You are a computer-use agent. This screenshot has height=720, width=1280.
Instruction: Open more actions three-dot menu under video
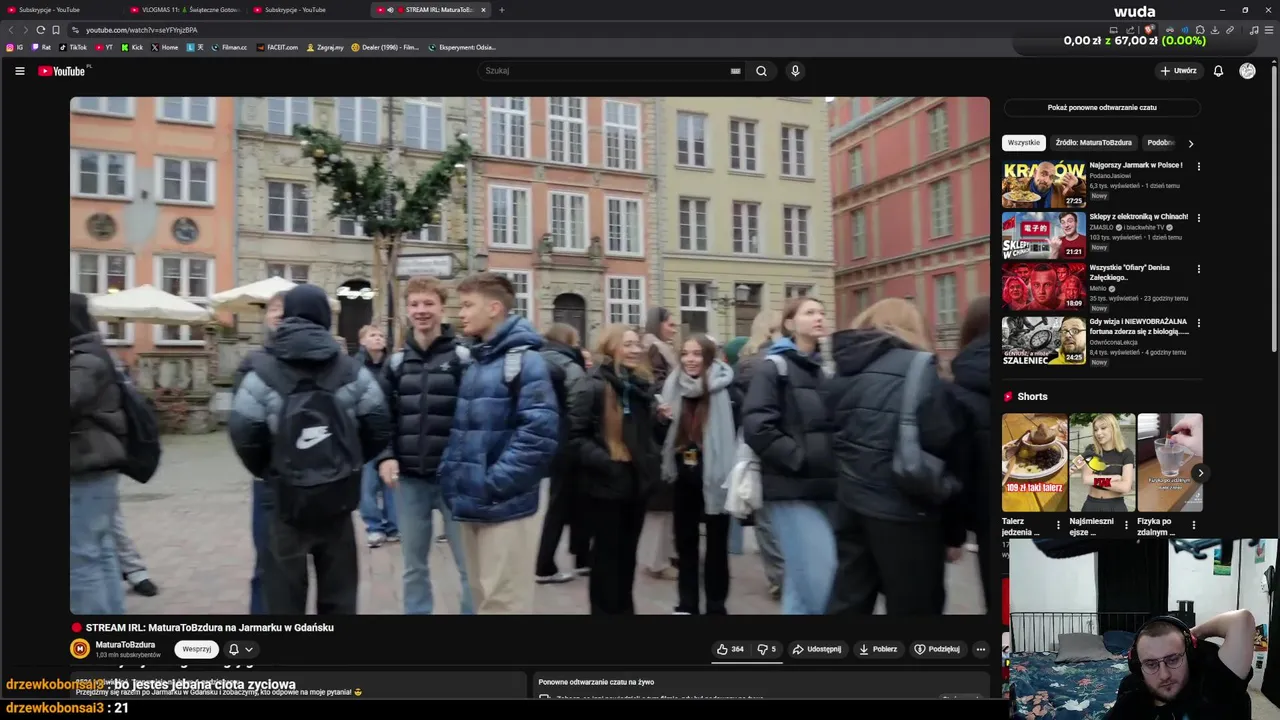point(980,649)
